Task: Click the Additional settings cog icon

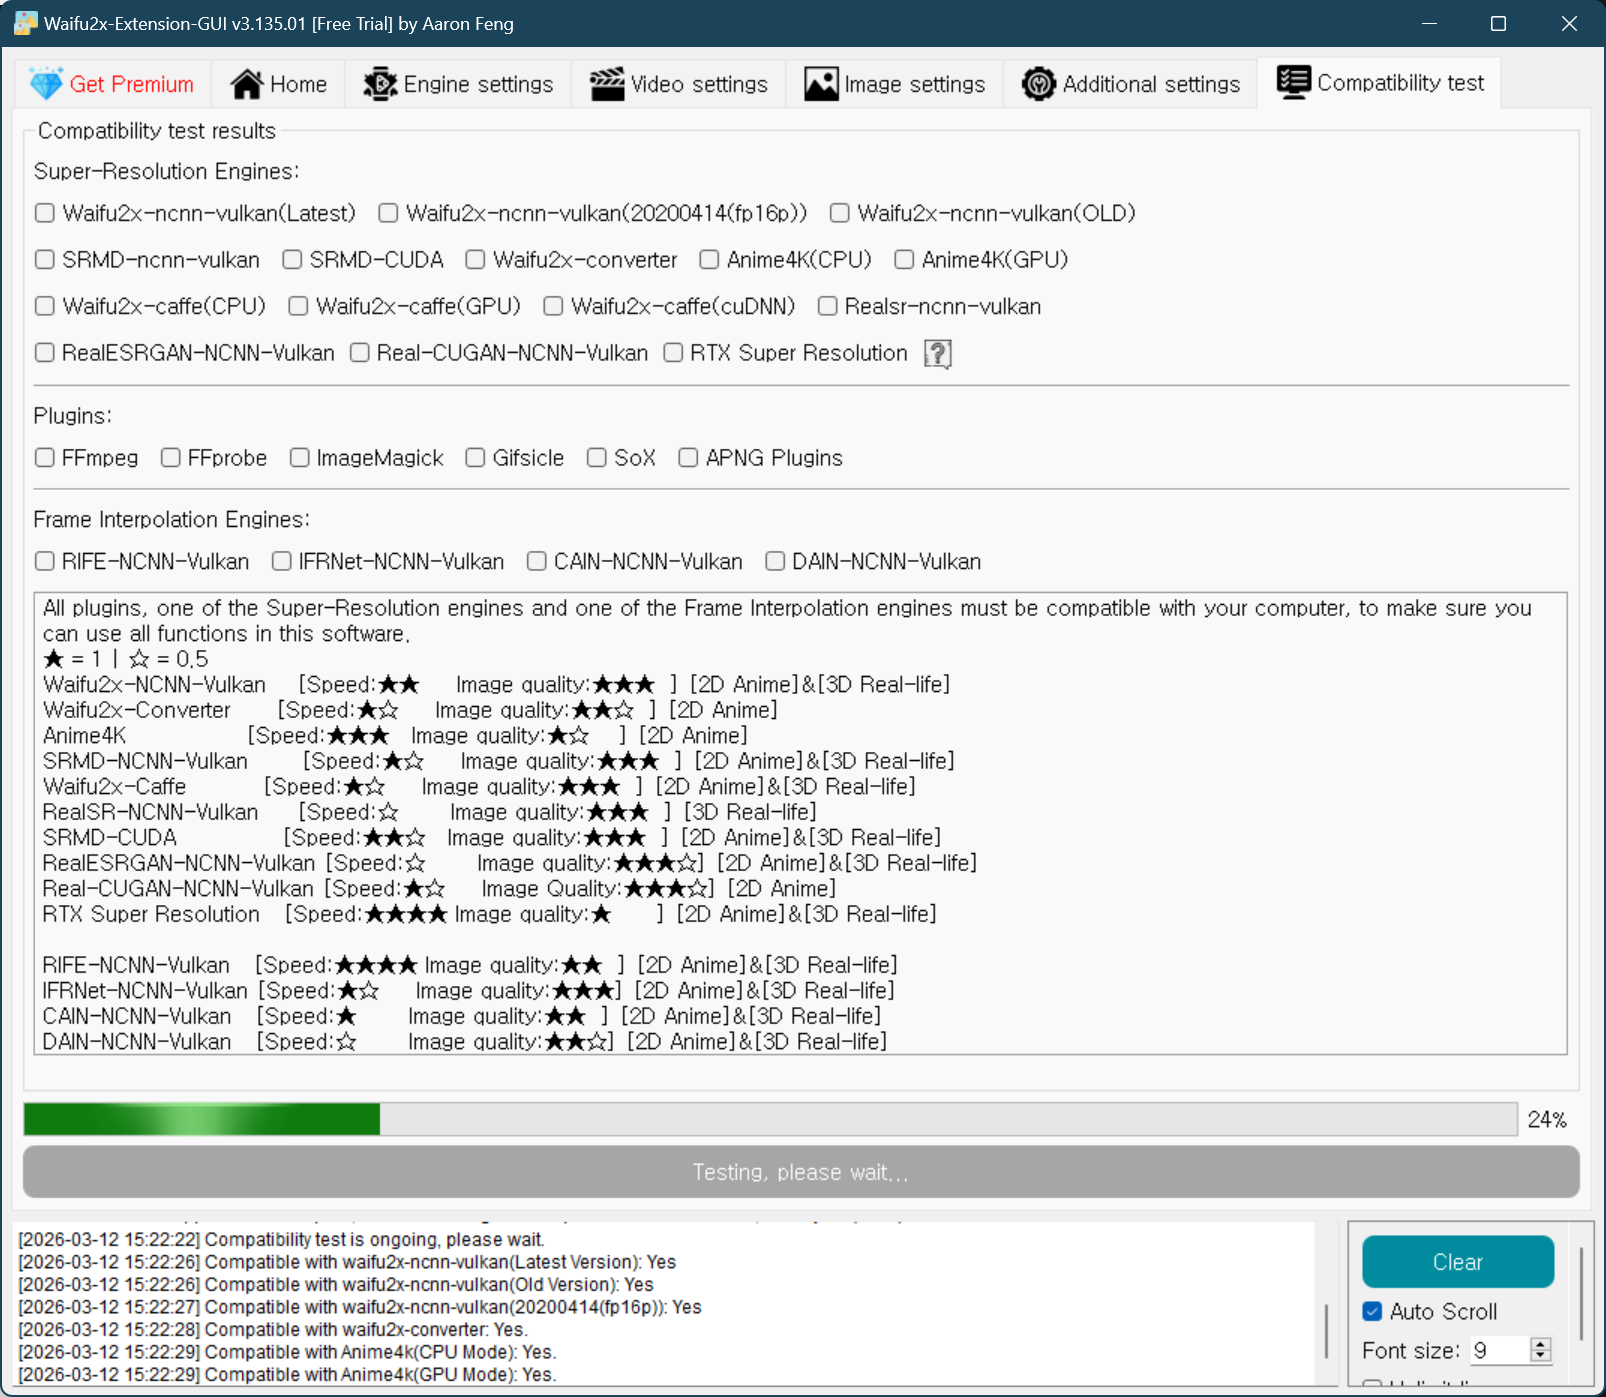Action: click(1039, 84)
